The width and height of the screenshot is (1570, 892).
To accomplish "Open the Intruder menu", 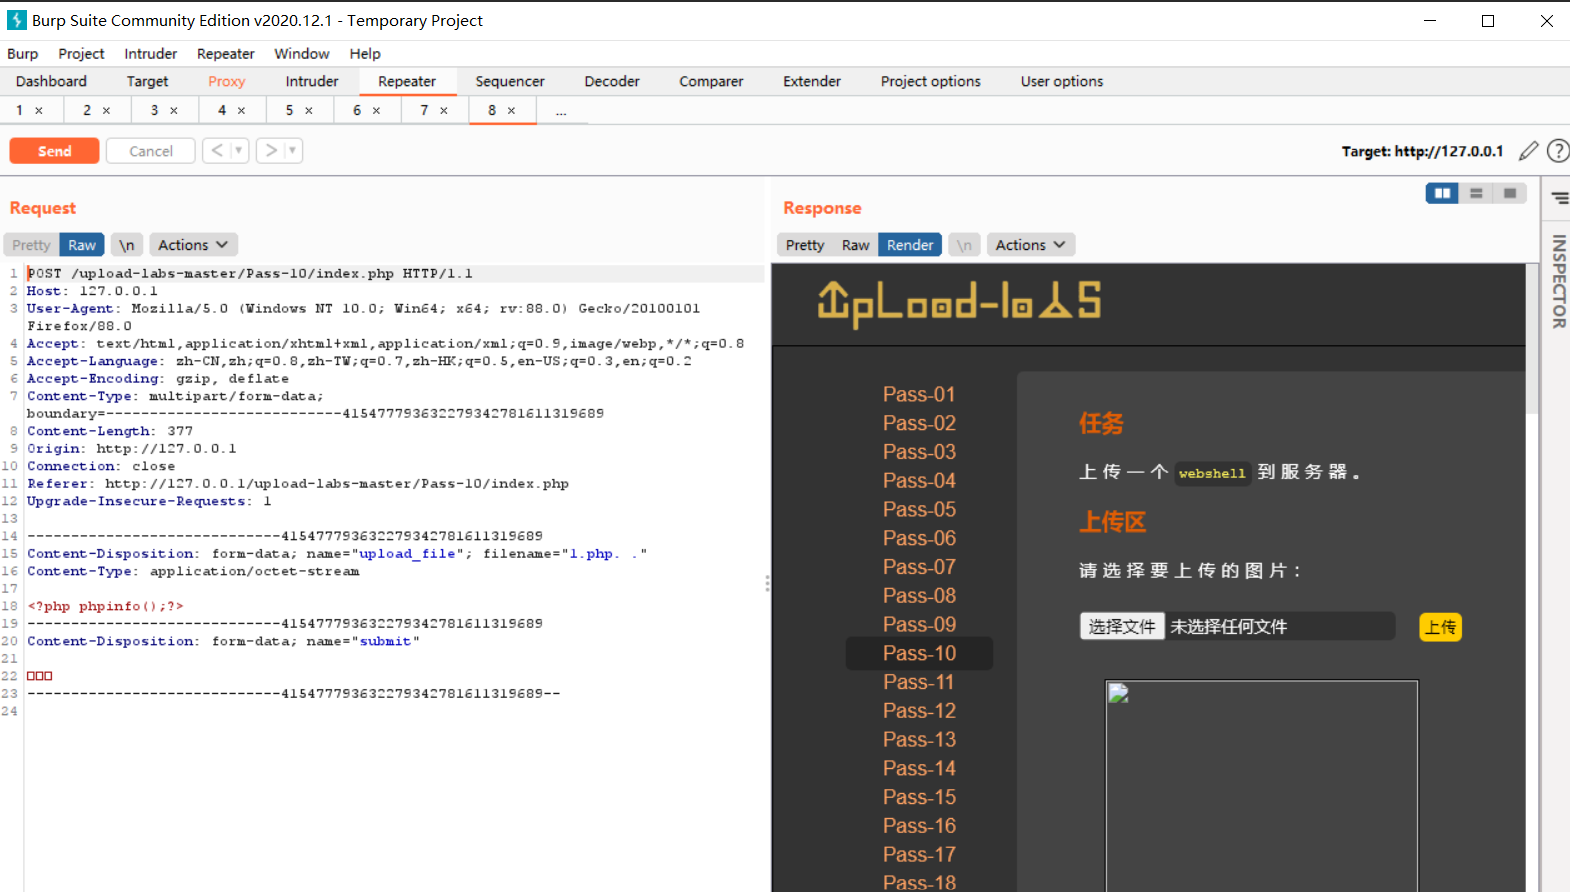I will coord(151,54).
